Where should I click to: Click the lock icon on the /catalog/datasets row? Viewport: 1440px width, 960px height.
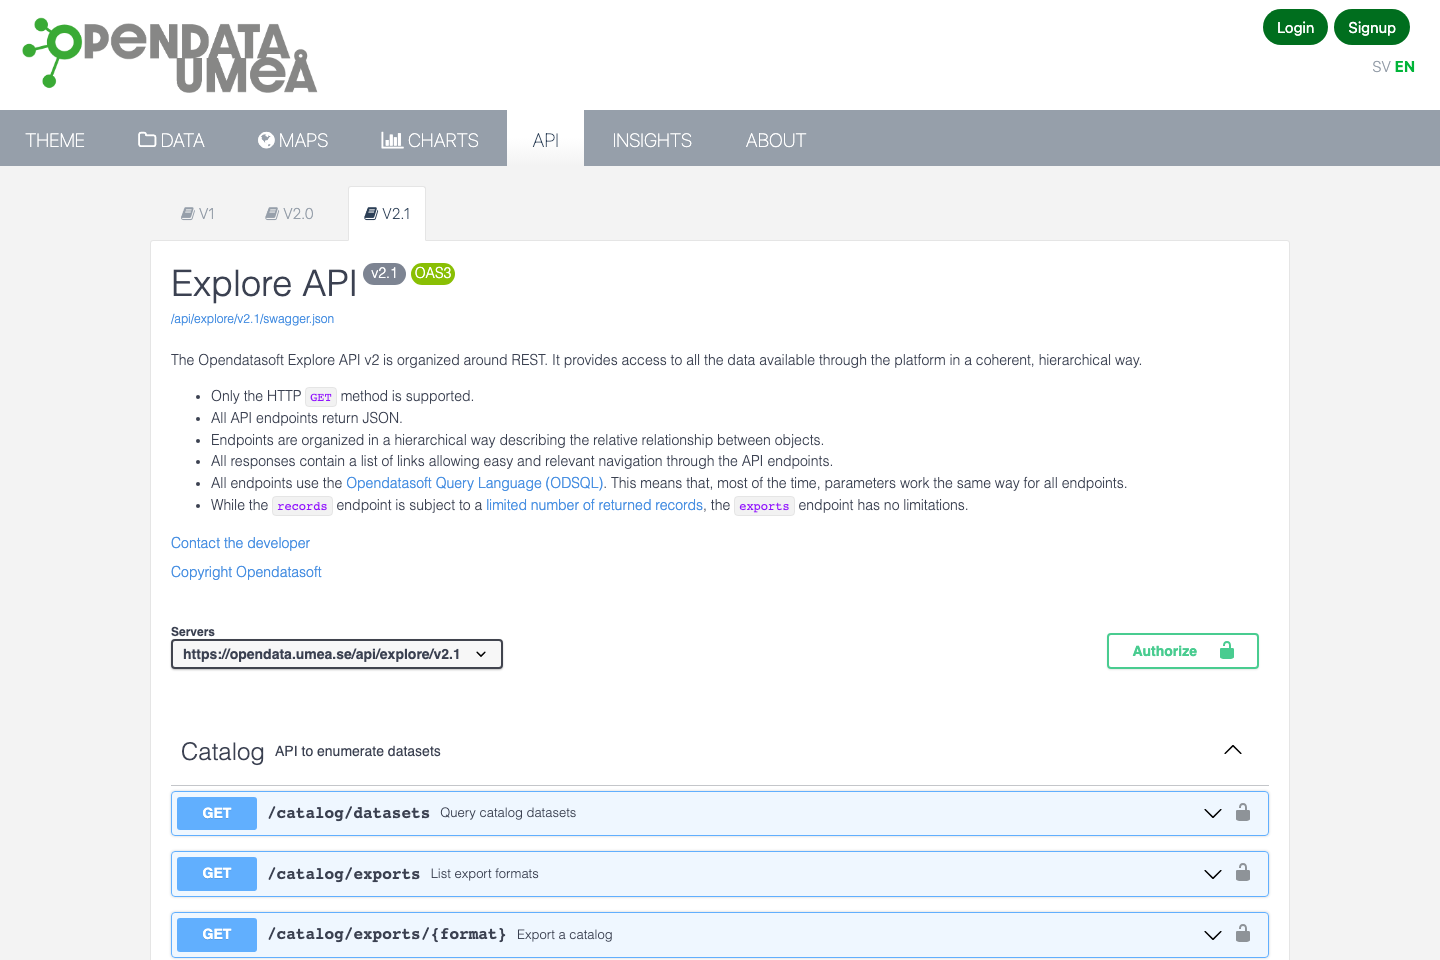click(1243, 813)
